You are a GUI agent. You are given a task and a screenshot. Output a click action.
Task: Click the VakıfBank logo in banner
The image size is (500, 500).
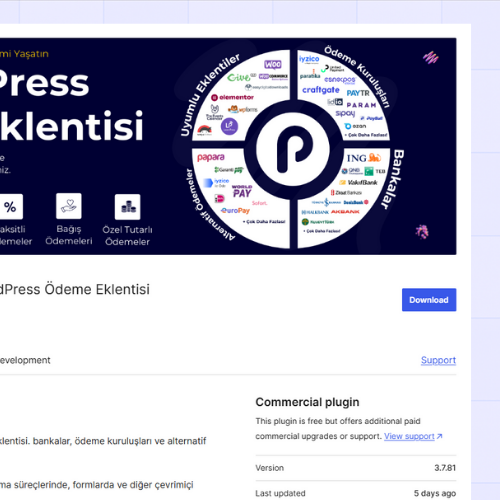(359, 182)
